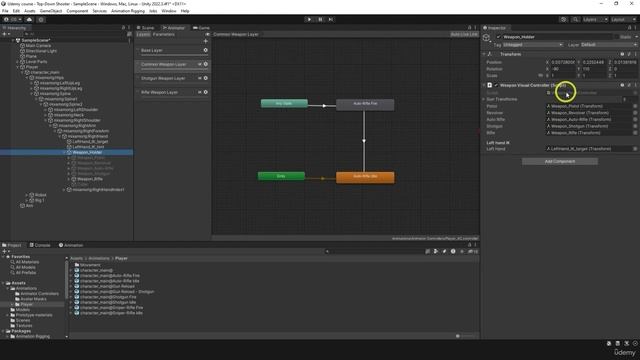Select the gray Auto-Rifle Fire state
Image resolution: width=640 pixels, height=360 pixels.
[365, 104]
